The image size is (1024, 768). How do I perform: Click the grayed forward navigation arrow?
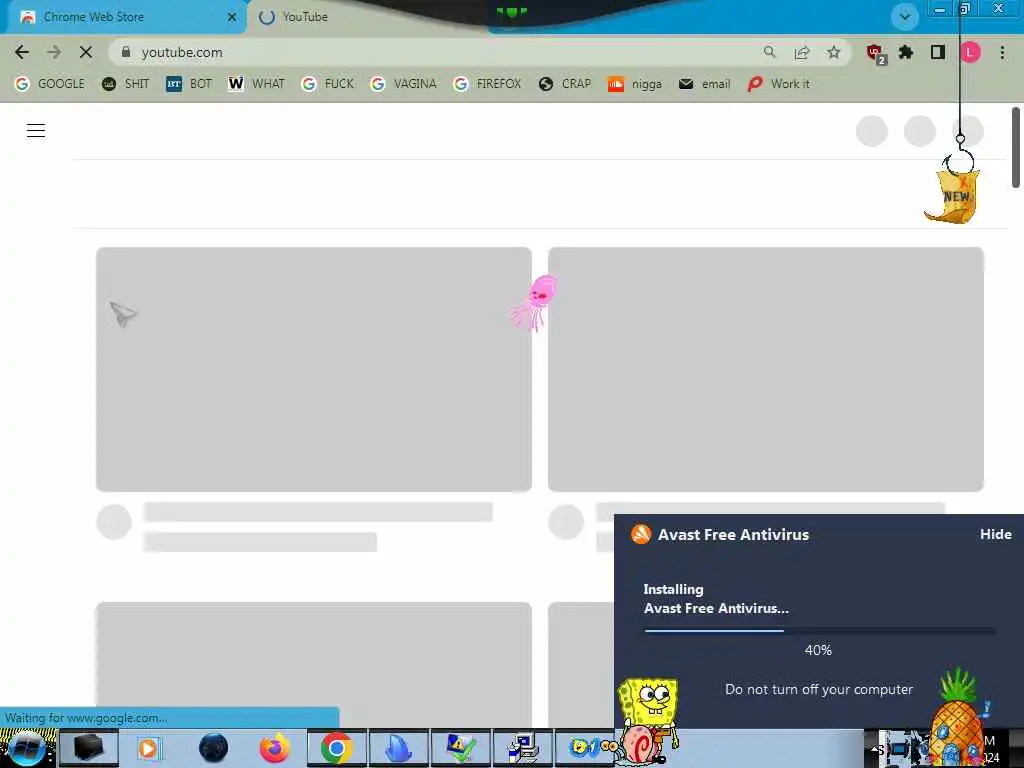click(54, 52)
